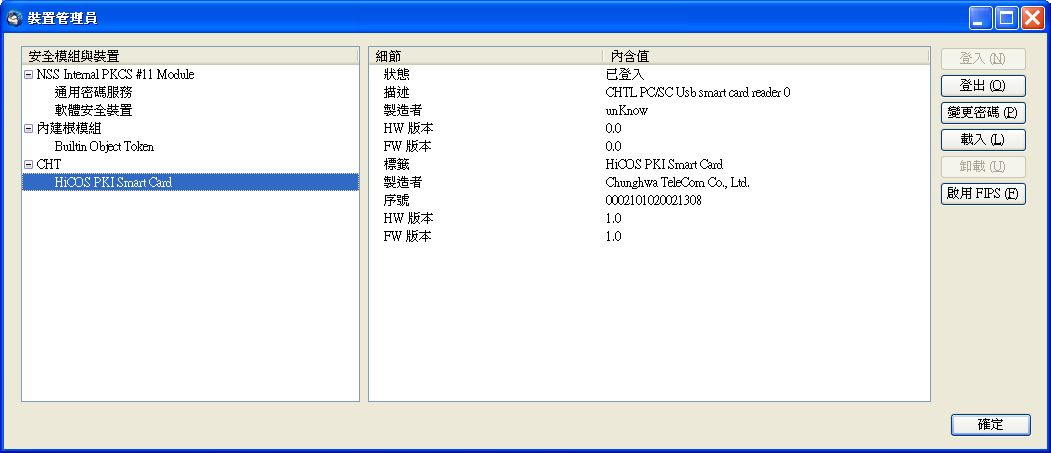The image size is (1051, 453).
Task: Select NSS Internal PKCS #11 Module label
Action: [115, 74]
